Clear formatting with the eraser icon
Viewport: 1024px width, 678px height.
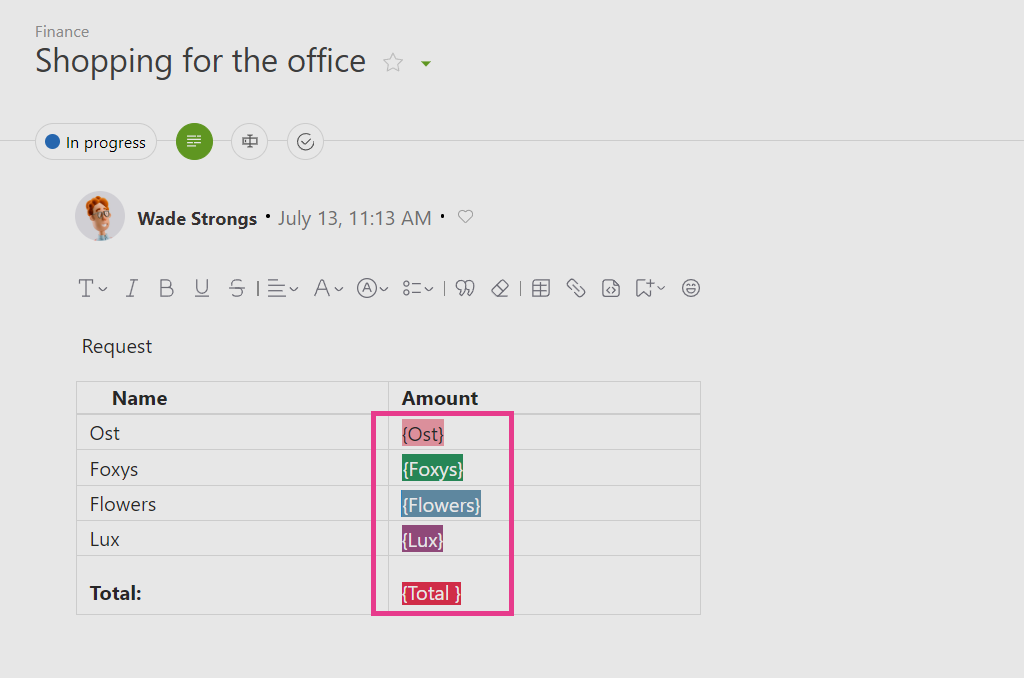(500, 288)
